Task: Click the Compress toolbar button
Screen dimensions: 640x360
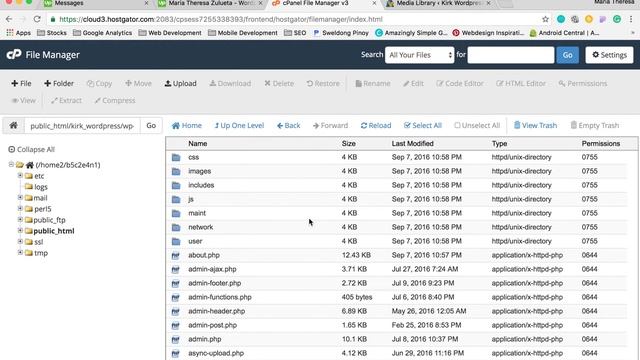Action: 115,100
